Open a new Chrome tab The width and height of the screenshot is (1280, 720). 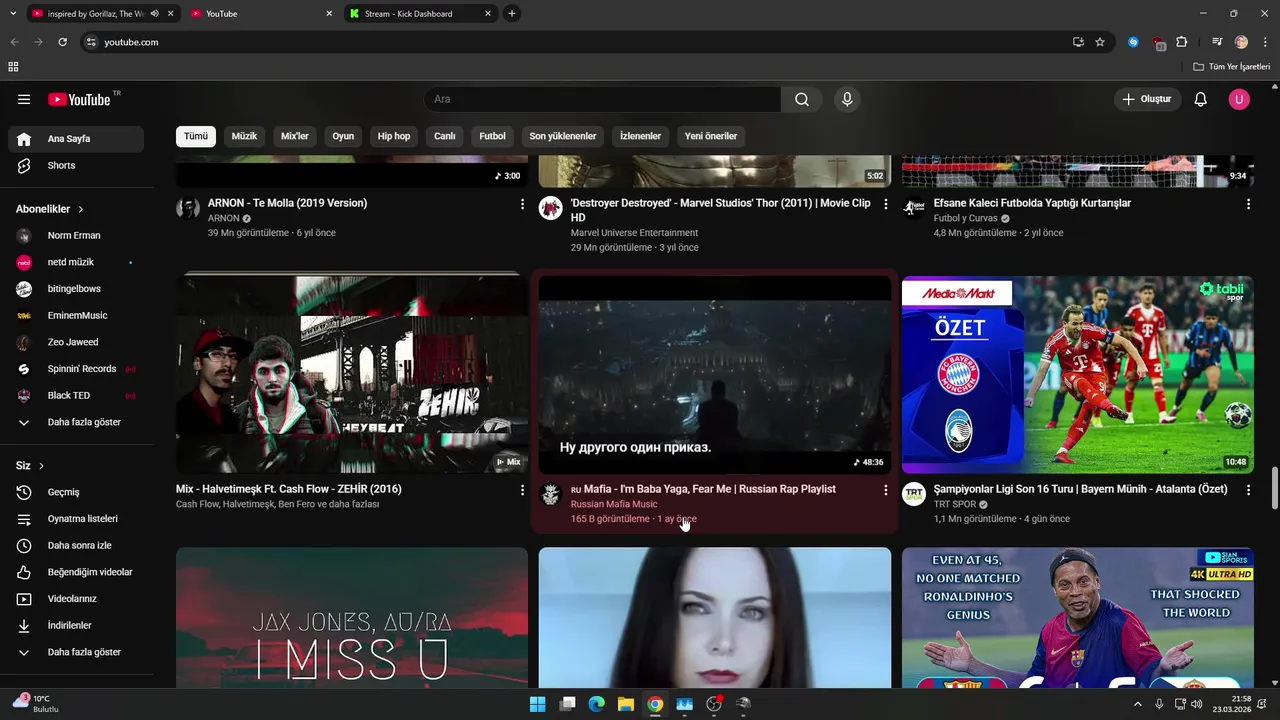pyautogui.click(x=512, y=13)
